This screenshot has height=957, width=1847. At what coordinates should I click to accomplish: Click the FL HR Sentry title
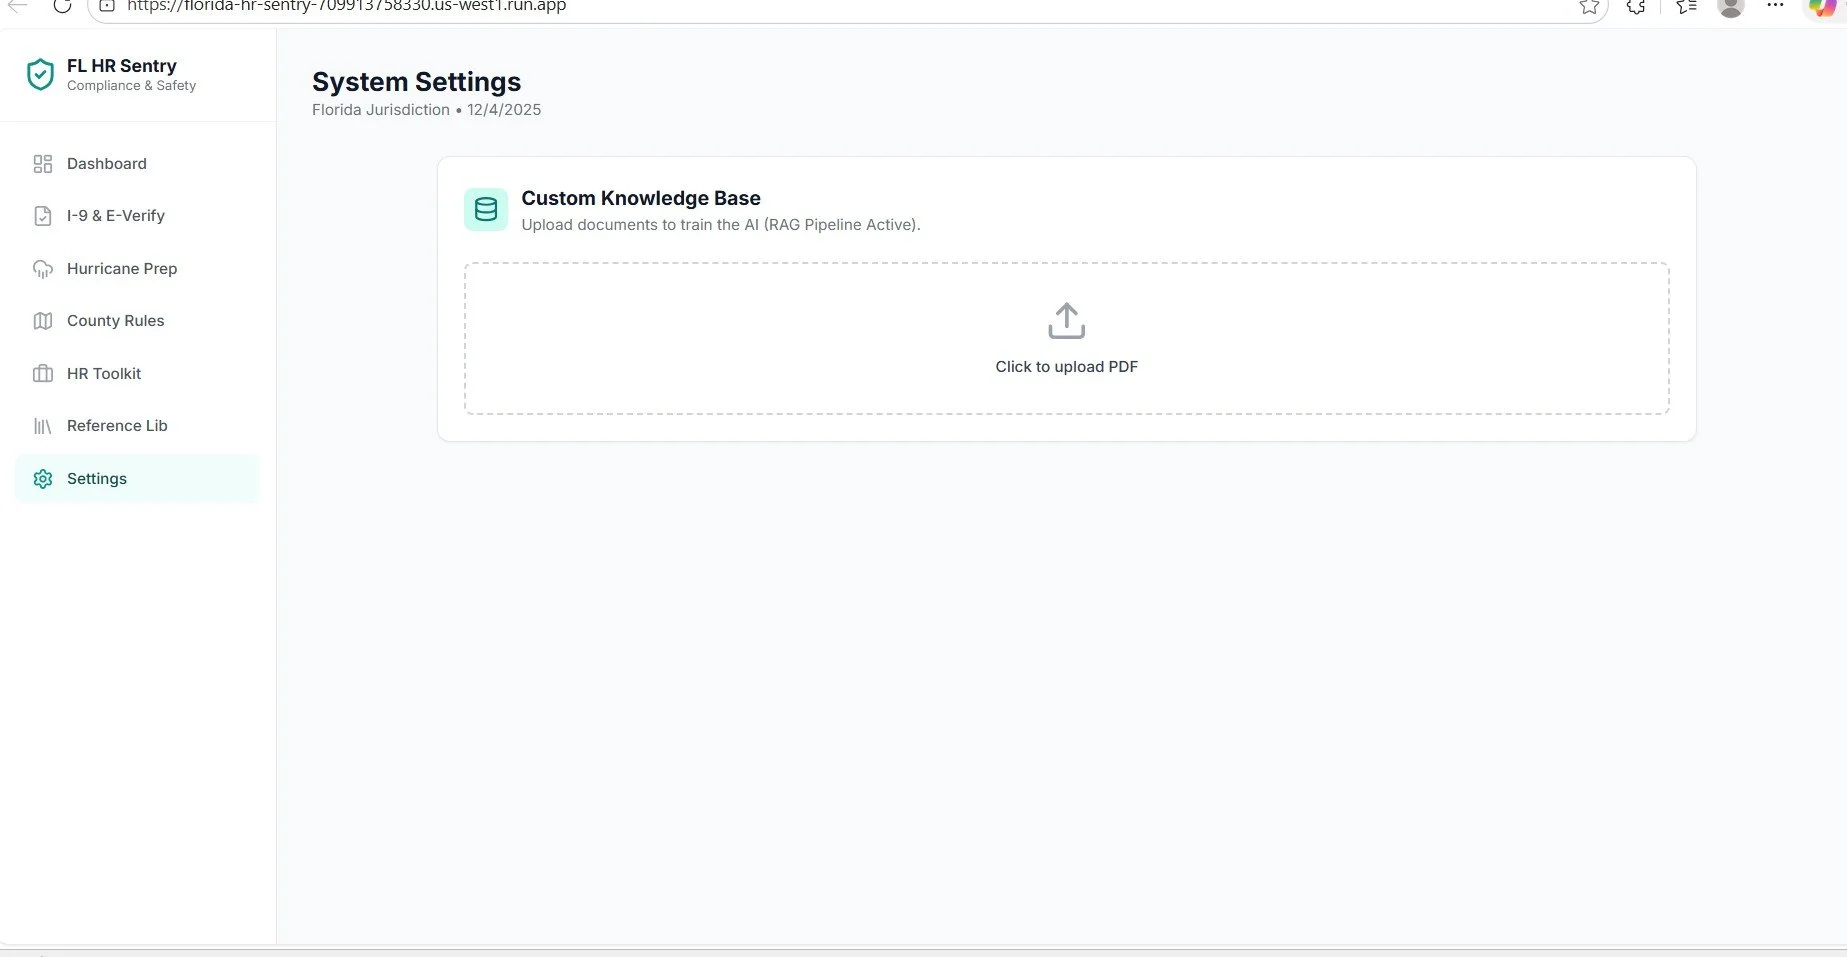[122, 66]
